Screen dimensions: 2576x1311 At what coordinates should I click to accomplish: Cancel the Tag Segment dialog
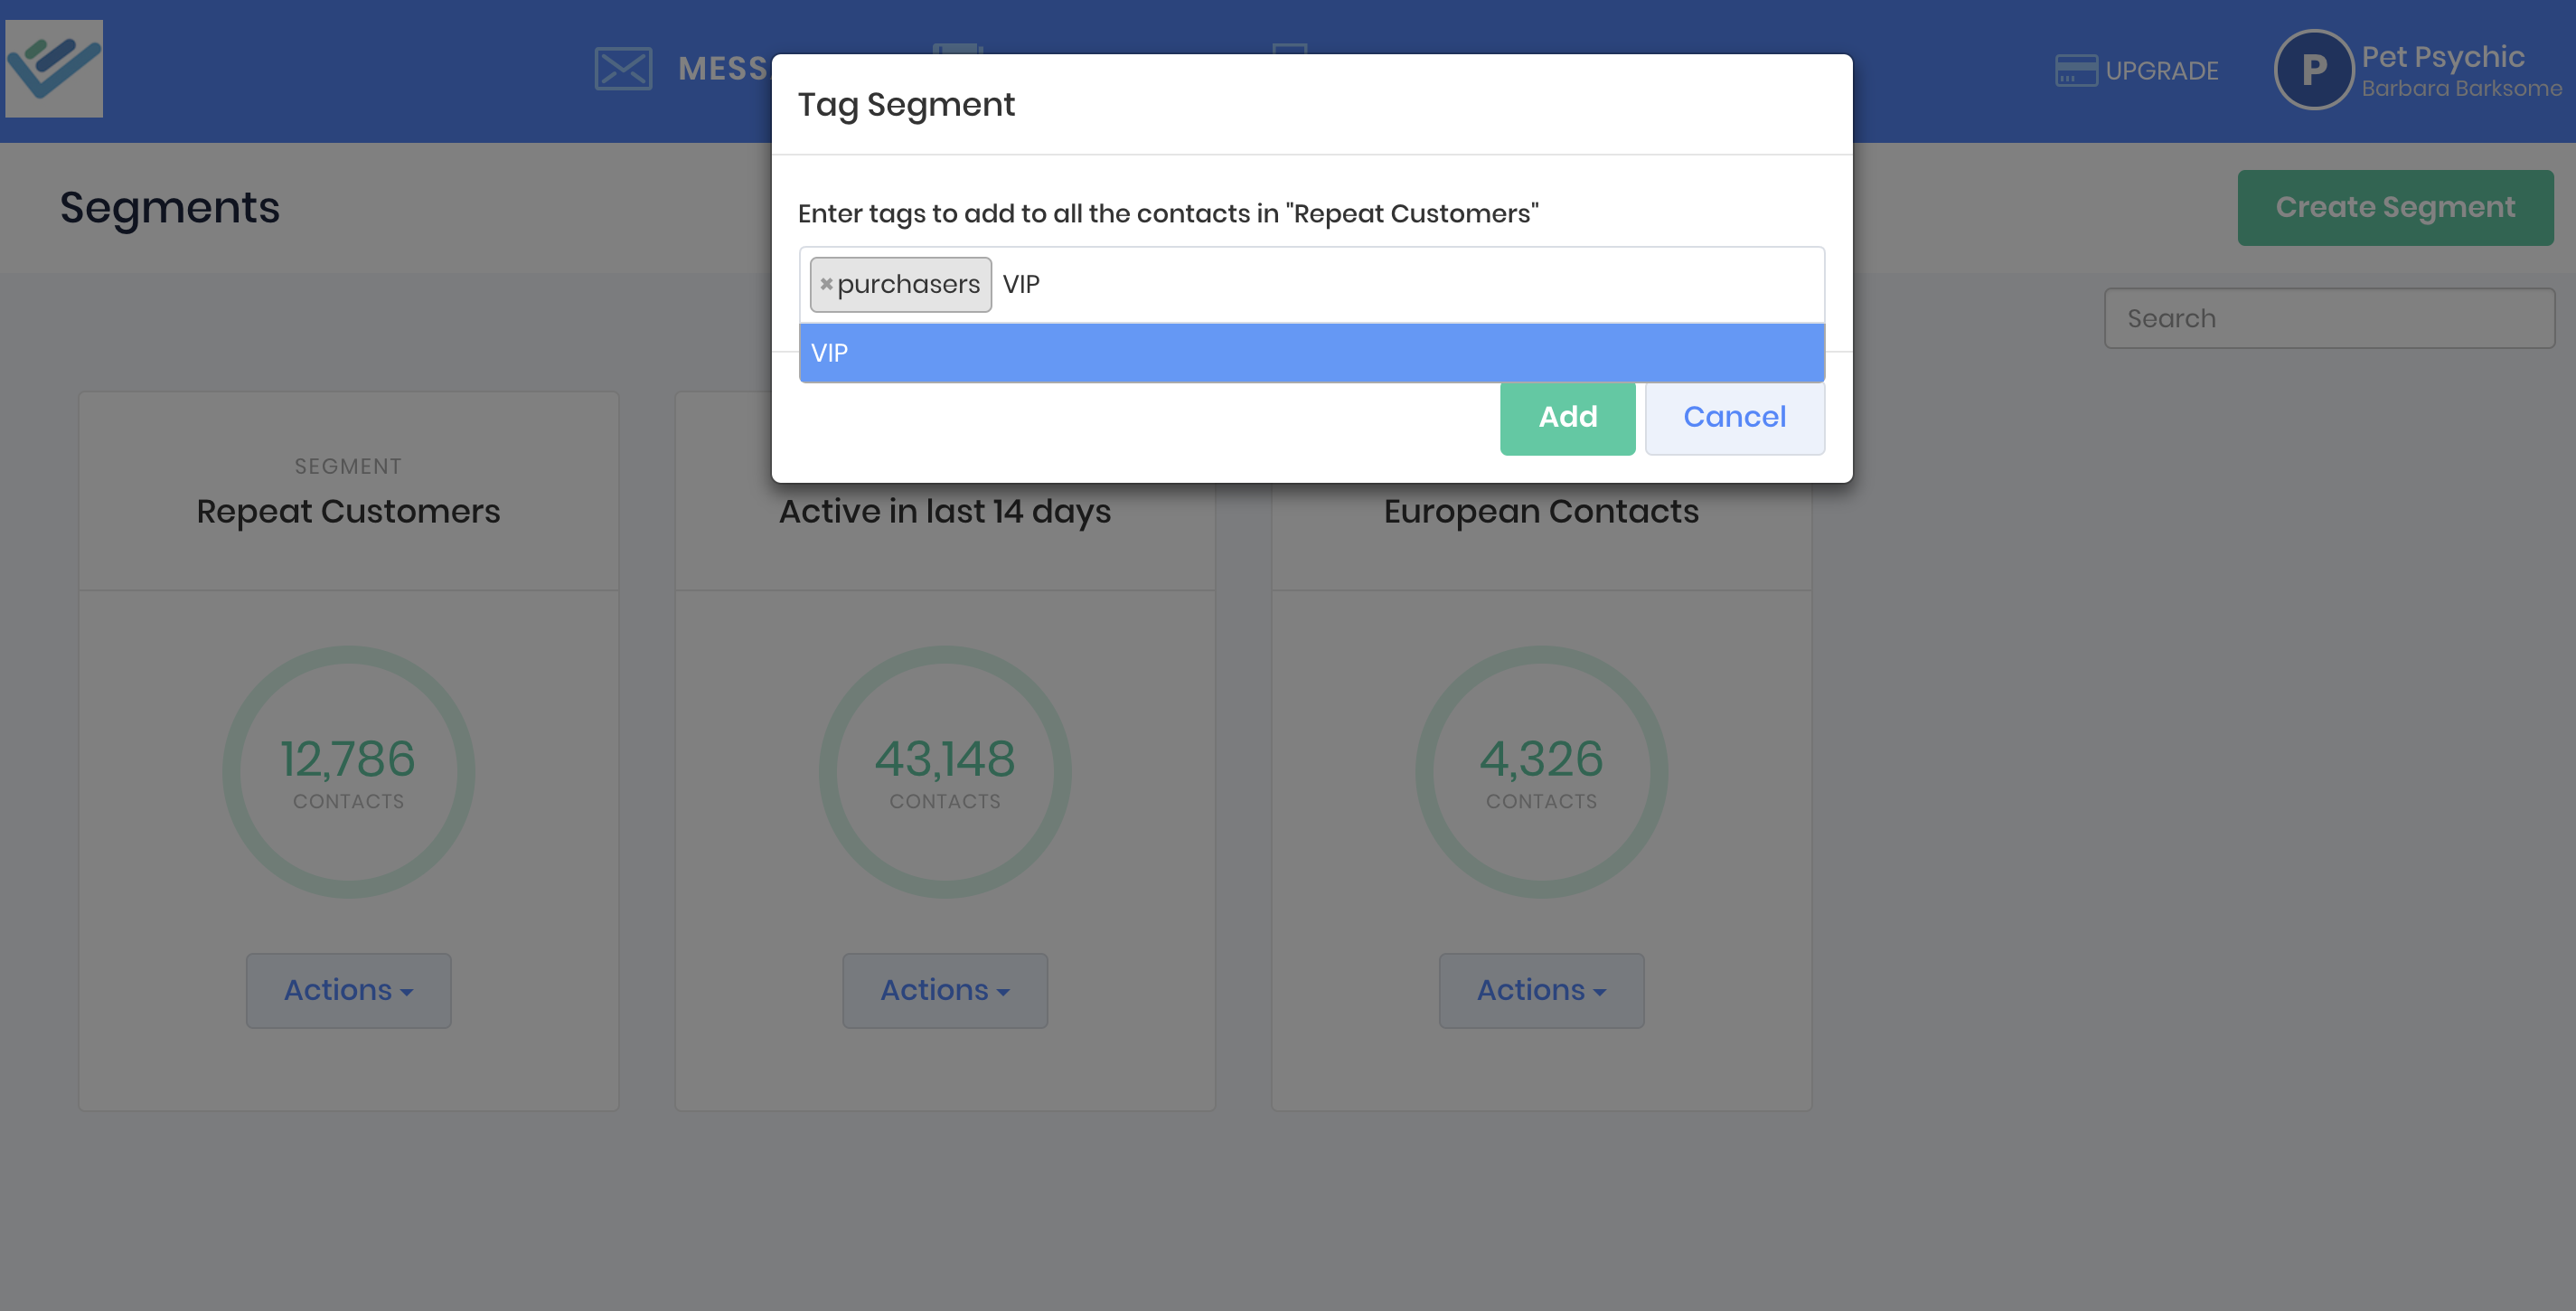pyautogui.click(x=1734, y=417)
